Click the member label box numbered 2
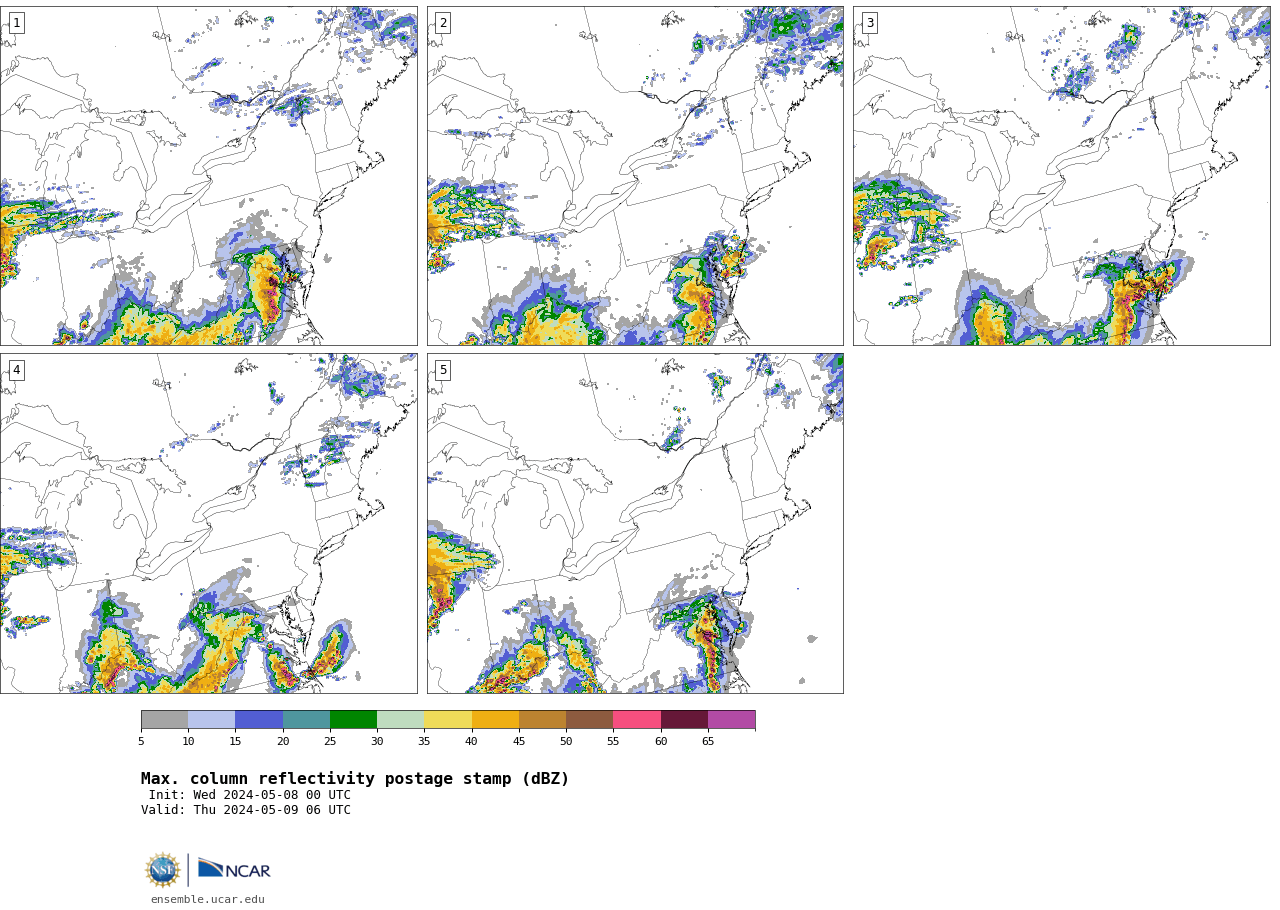This screenshot has height=910, width=1280. click(x=443, y=23)
